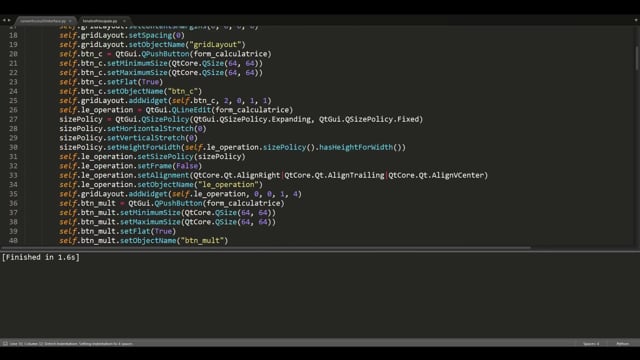Click setMinimumSize on line 21

pyautogui.click(x=137, y=63)
